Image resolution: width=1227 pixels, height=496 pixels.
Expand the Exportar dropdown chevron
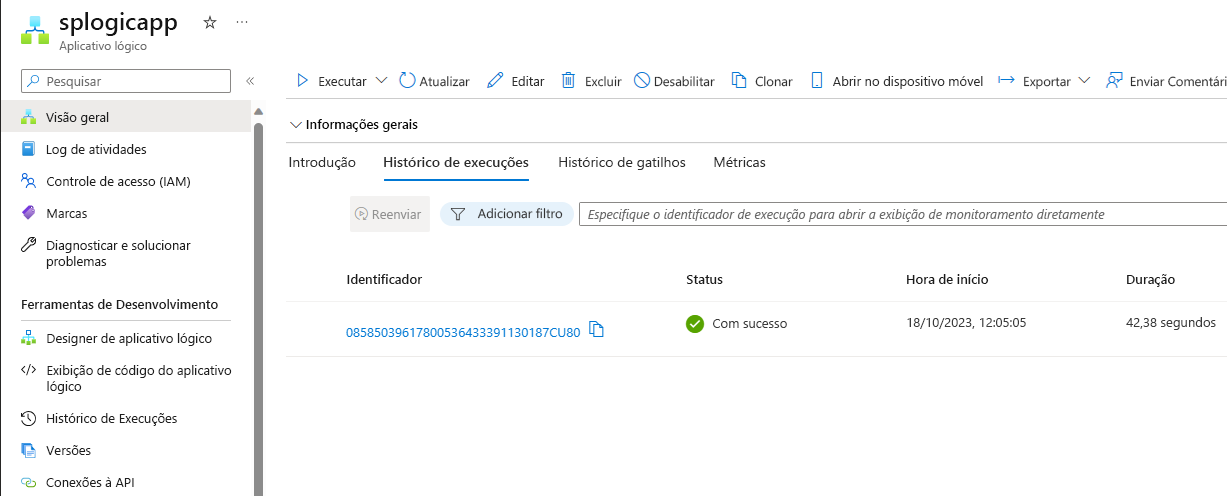pos(1084,81)
